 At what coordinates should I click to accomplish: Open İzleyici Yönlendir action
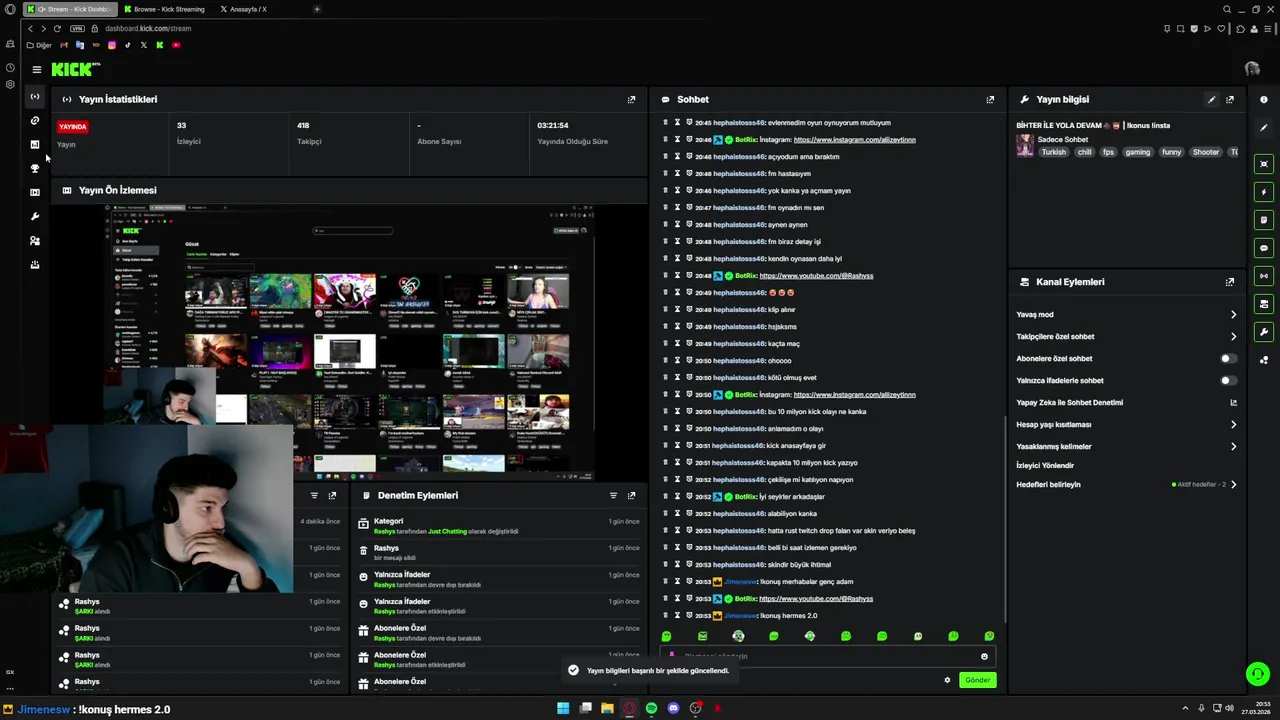[1045, 465]
